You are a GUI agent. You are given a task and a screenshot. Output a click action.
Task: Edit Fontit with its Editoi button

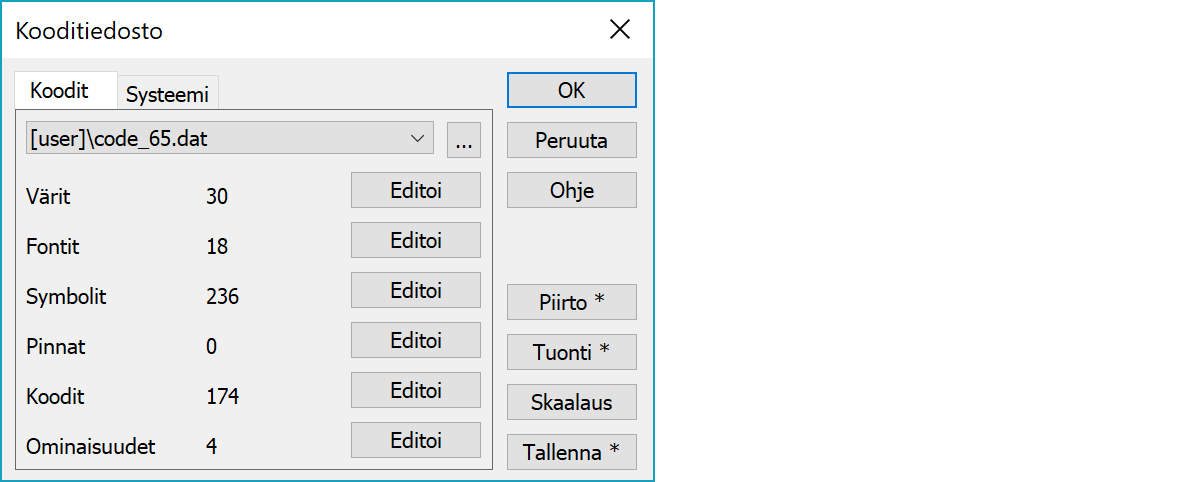click(x=416, y=240)
